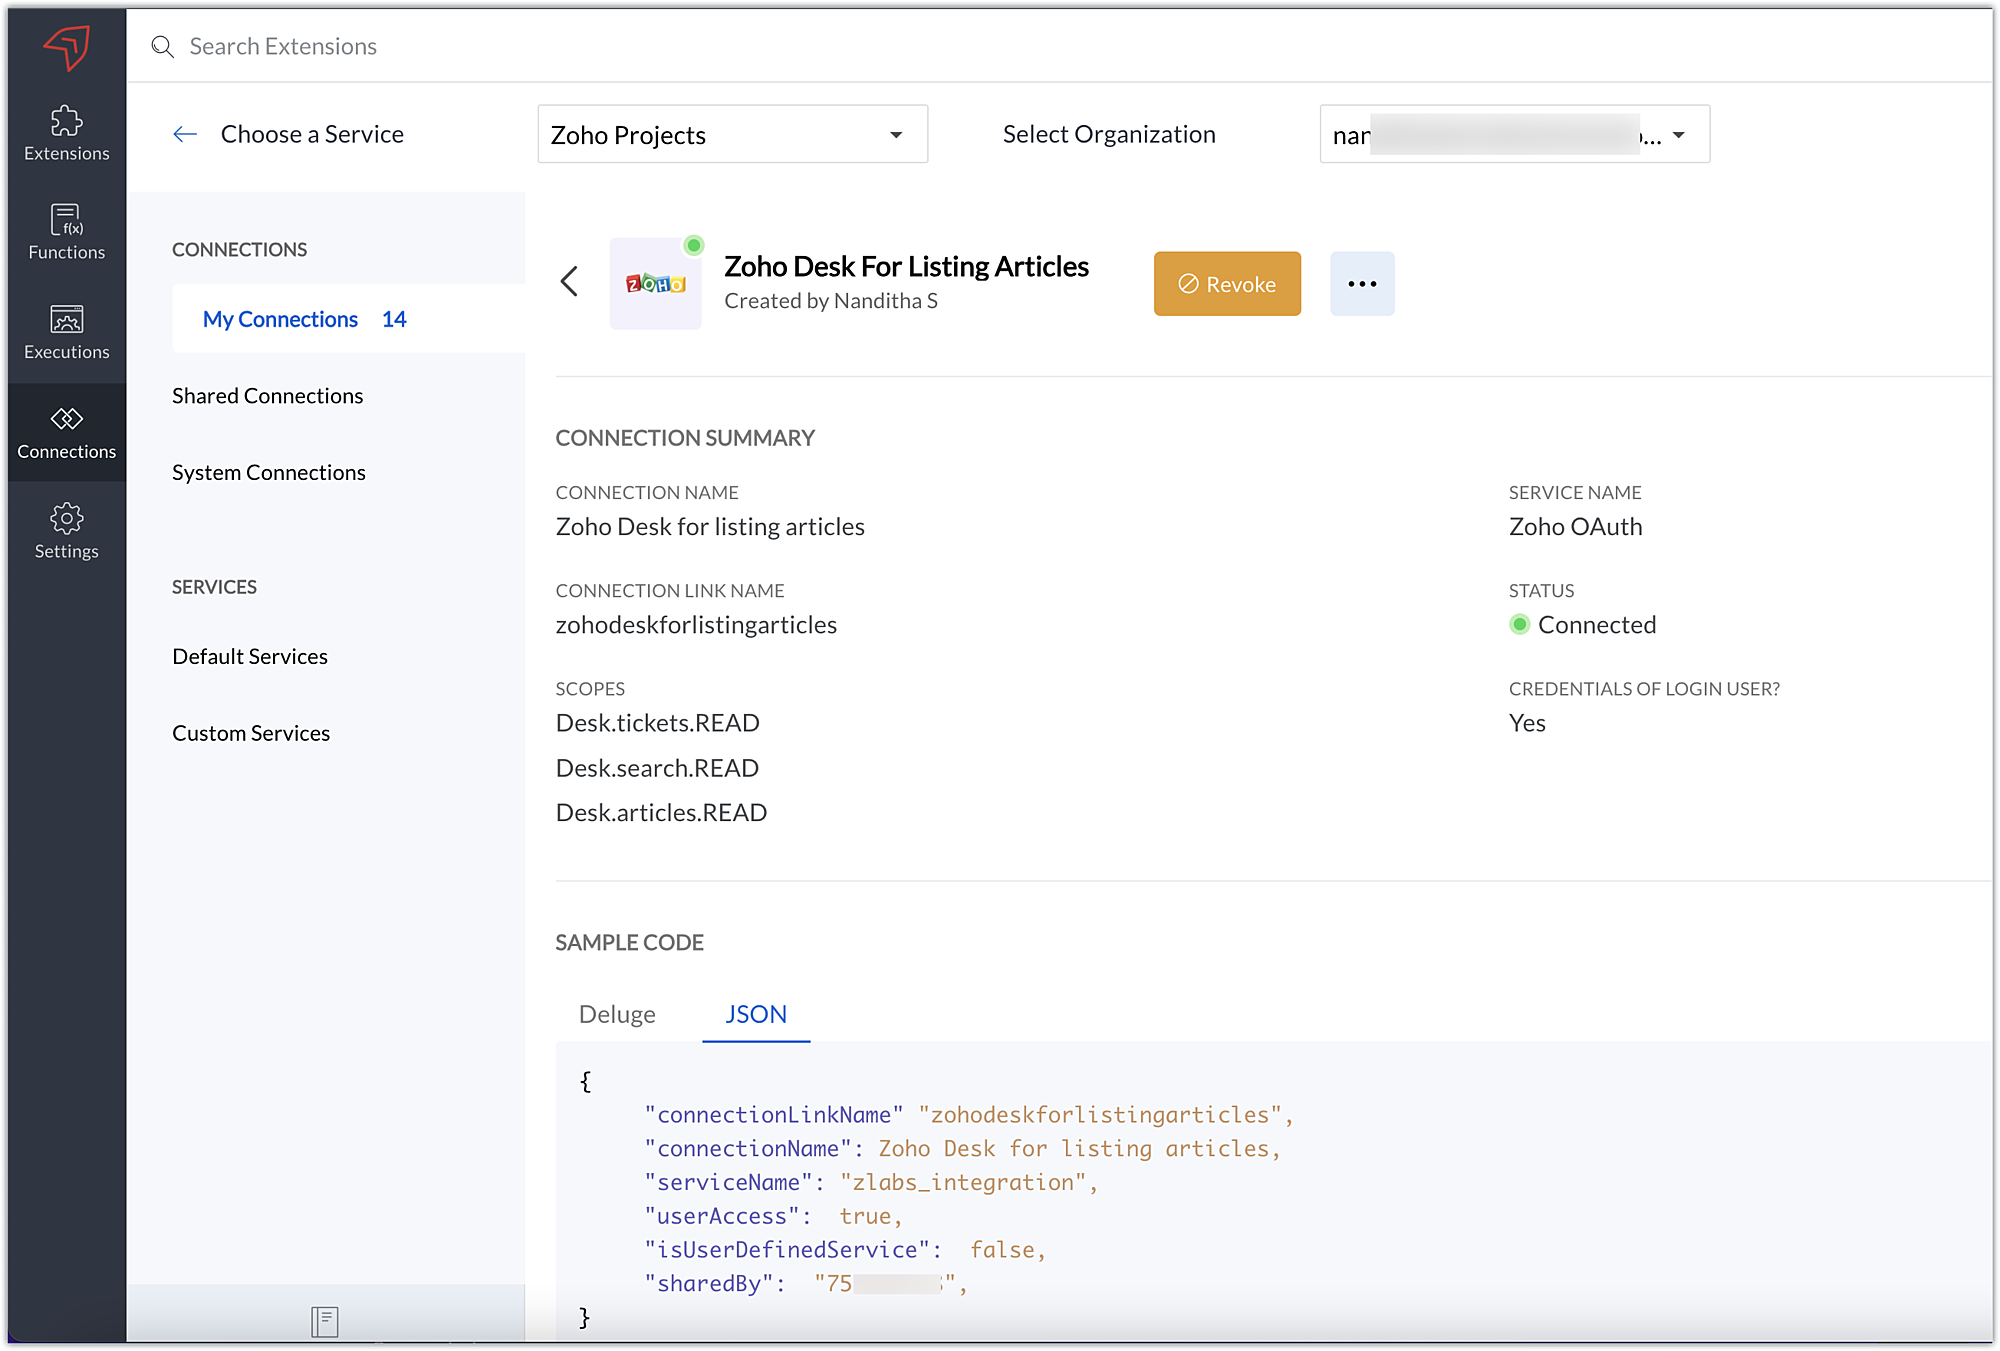
Task: Click the back chevron beside Zoho logo
Action: coord(570,281)
